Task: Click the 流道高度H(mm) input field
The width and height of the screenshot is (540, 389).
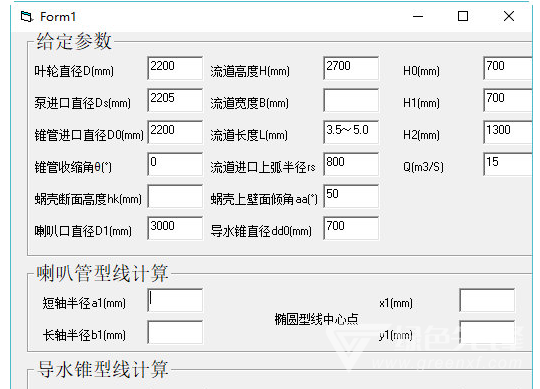Action: [x=351, y=68]
